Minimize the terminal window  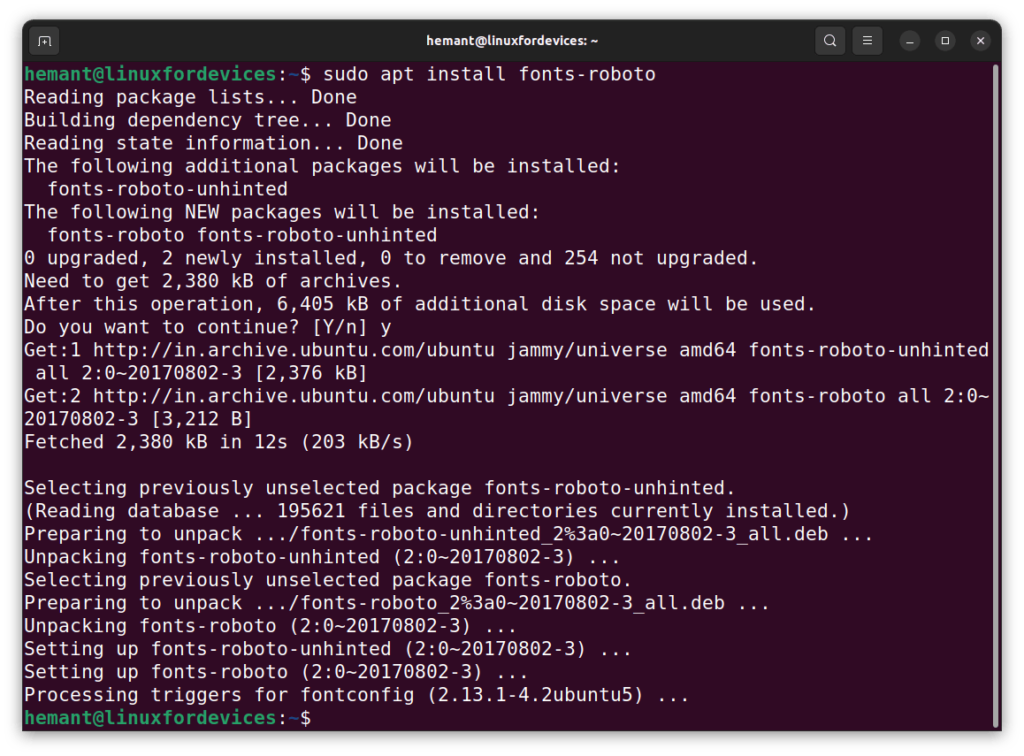[909, 40]
